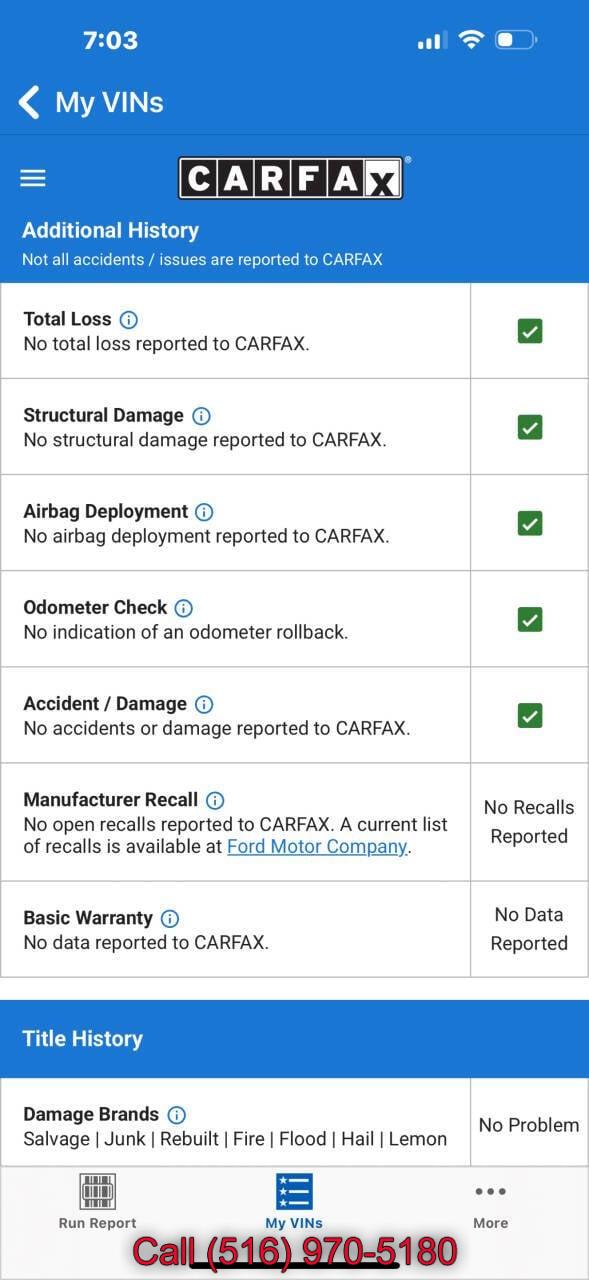Tap the Manufacturer Recall info icon
The width and height of the screenshot is (589, 1280).
click(x=215, y=800)
